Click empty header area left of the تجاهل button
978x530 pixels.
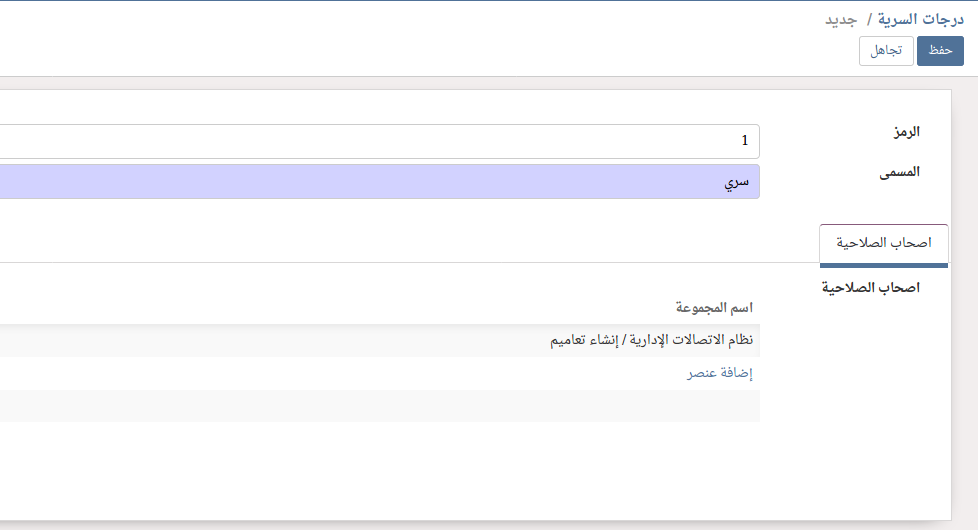tap(500, 51)
